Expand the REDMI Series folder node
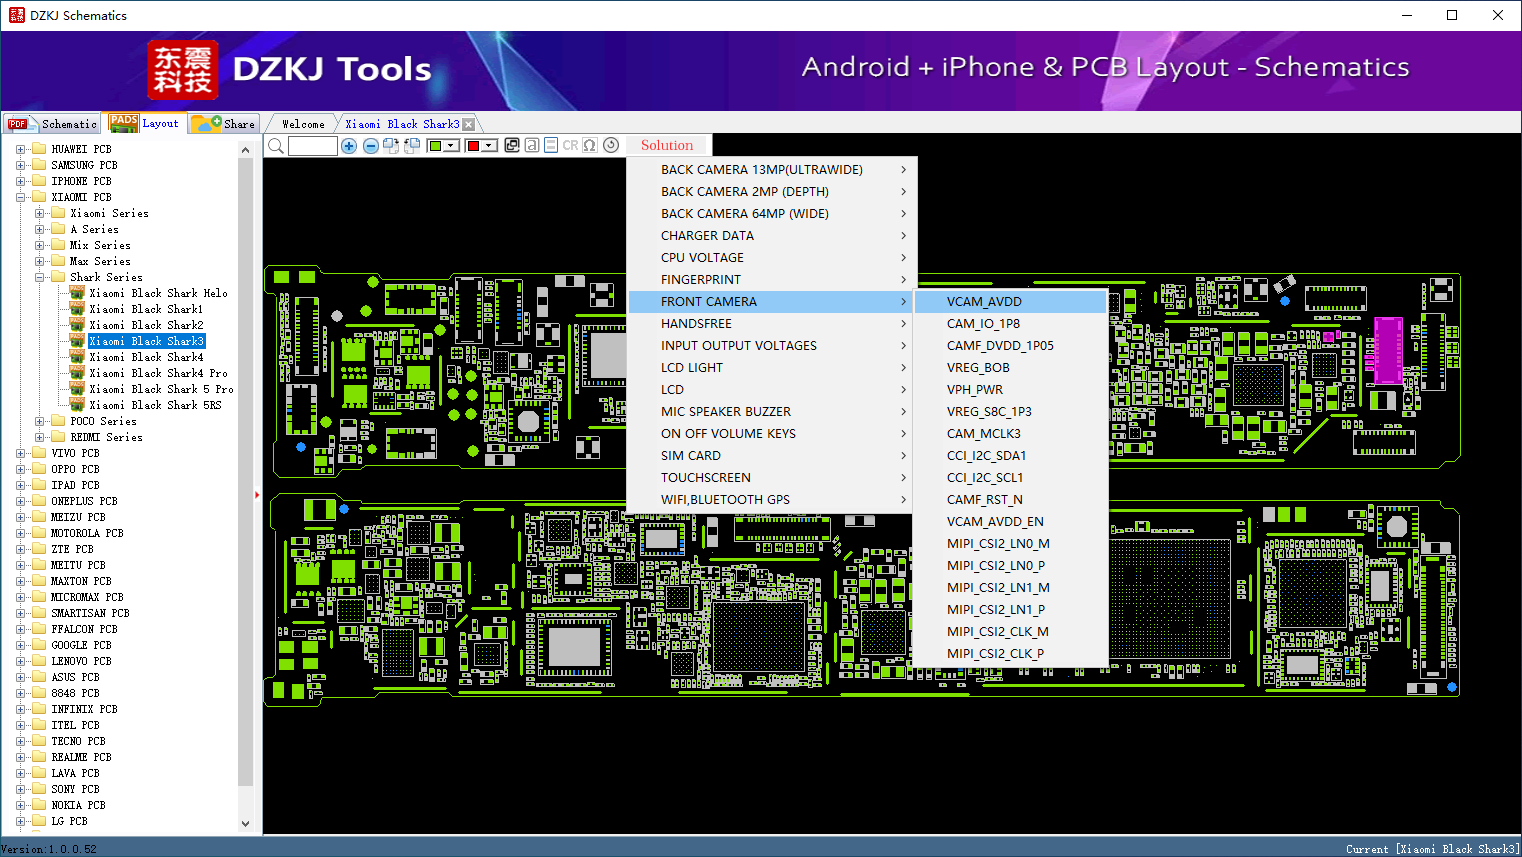The height and width of the screenshot is (857, 1522). (39, 437)
